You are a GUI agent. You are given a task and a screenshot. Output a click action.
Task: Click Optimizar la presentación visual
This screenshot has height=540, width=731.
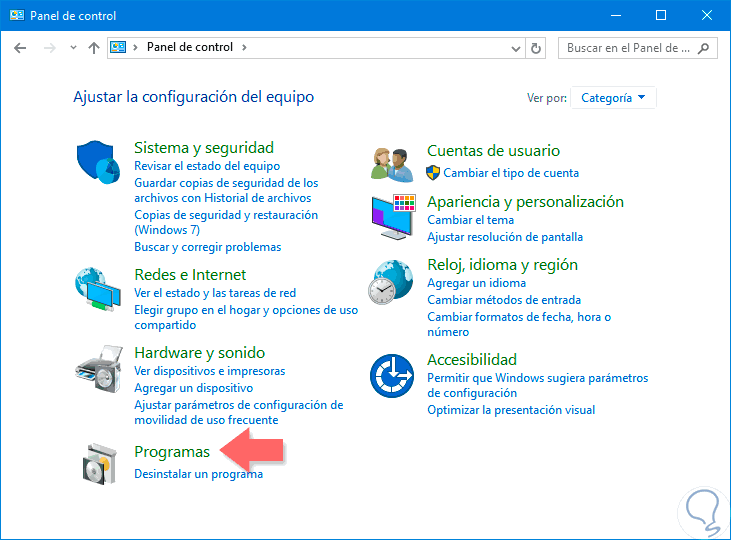(511, 410)
